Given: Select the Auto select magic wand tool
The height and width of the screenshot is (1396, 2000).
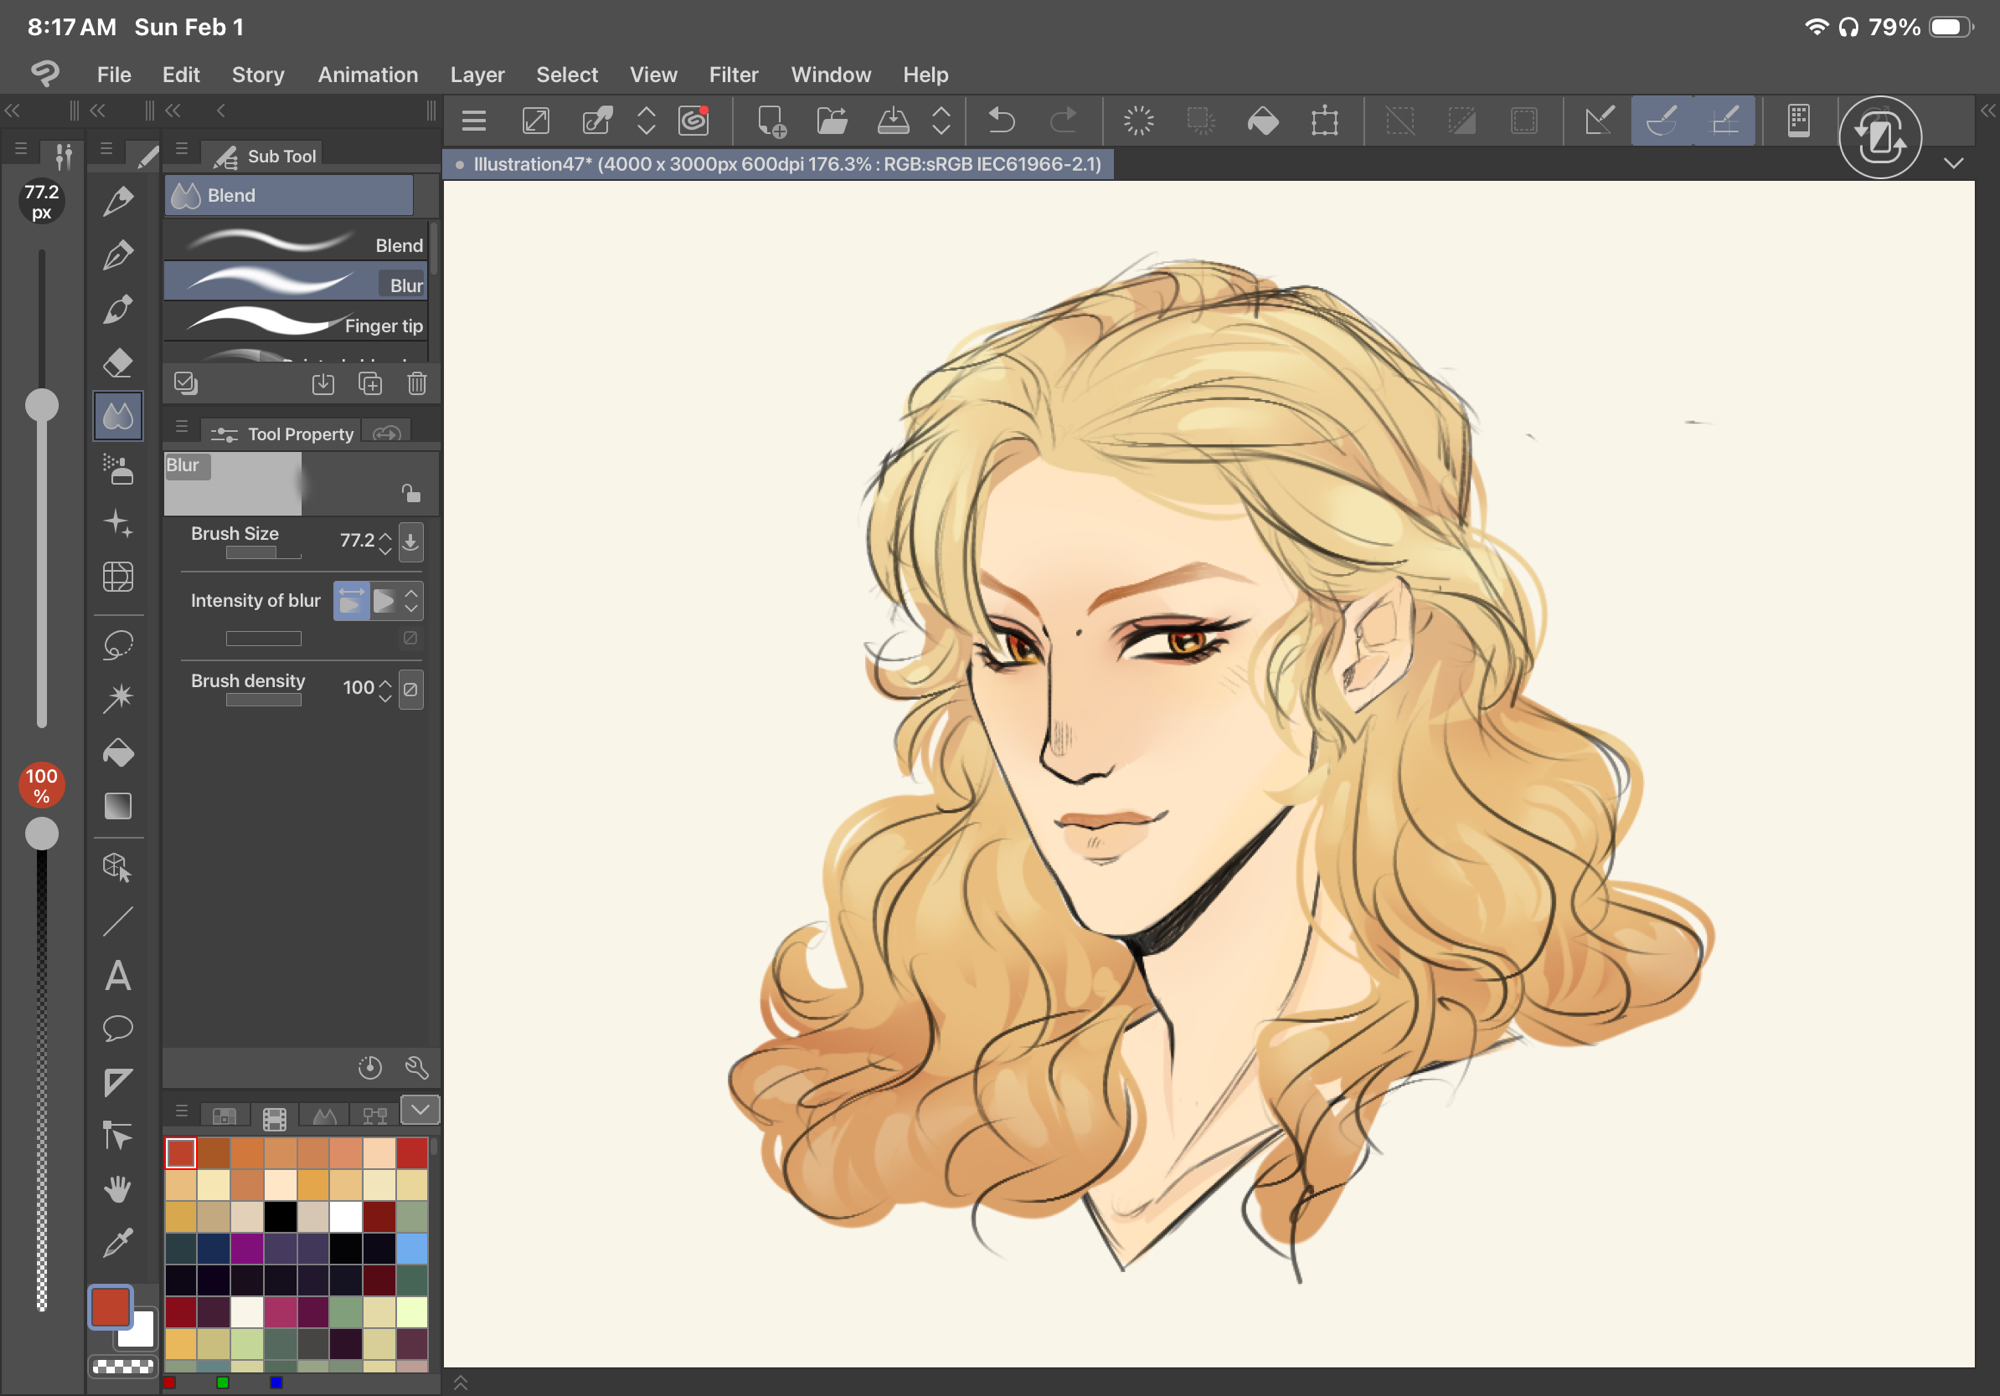Looking at the screenshot, I should coord(118,698).
